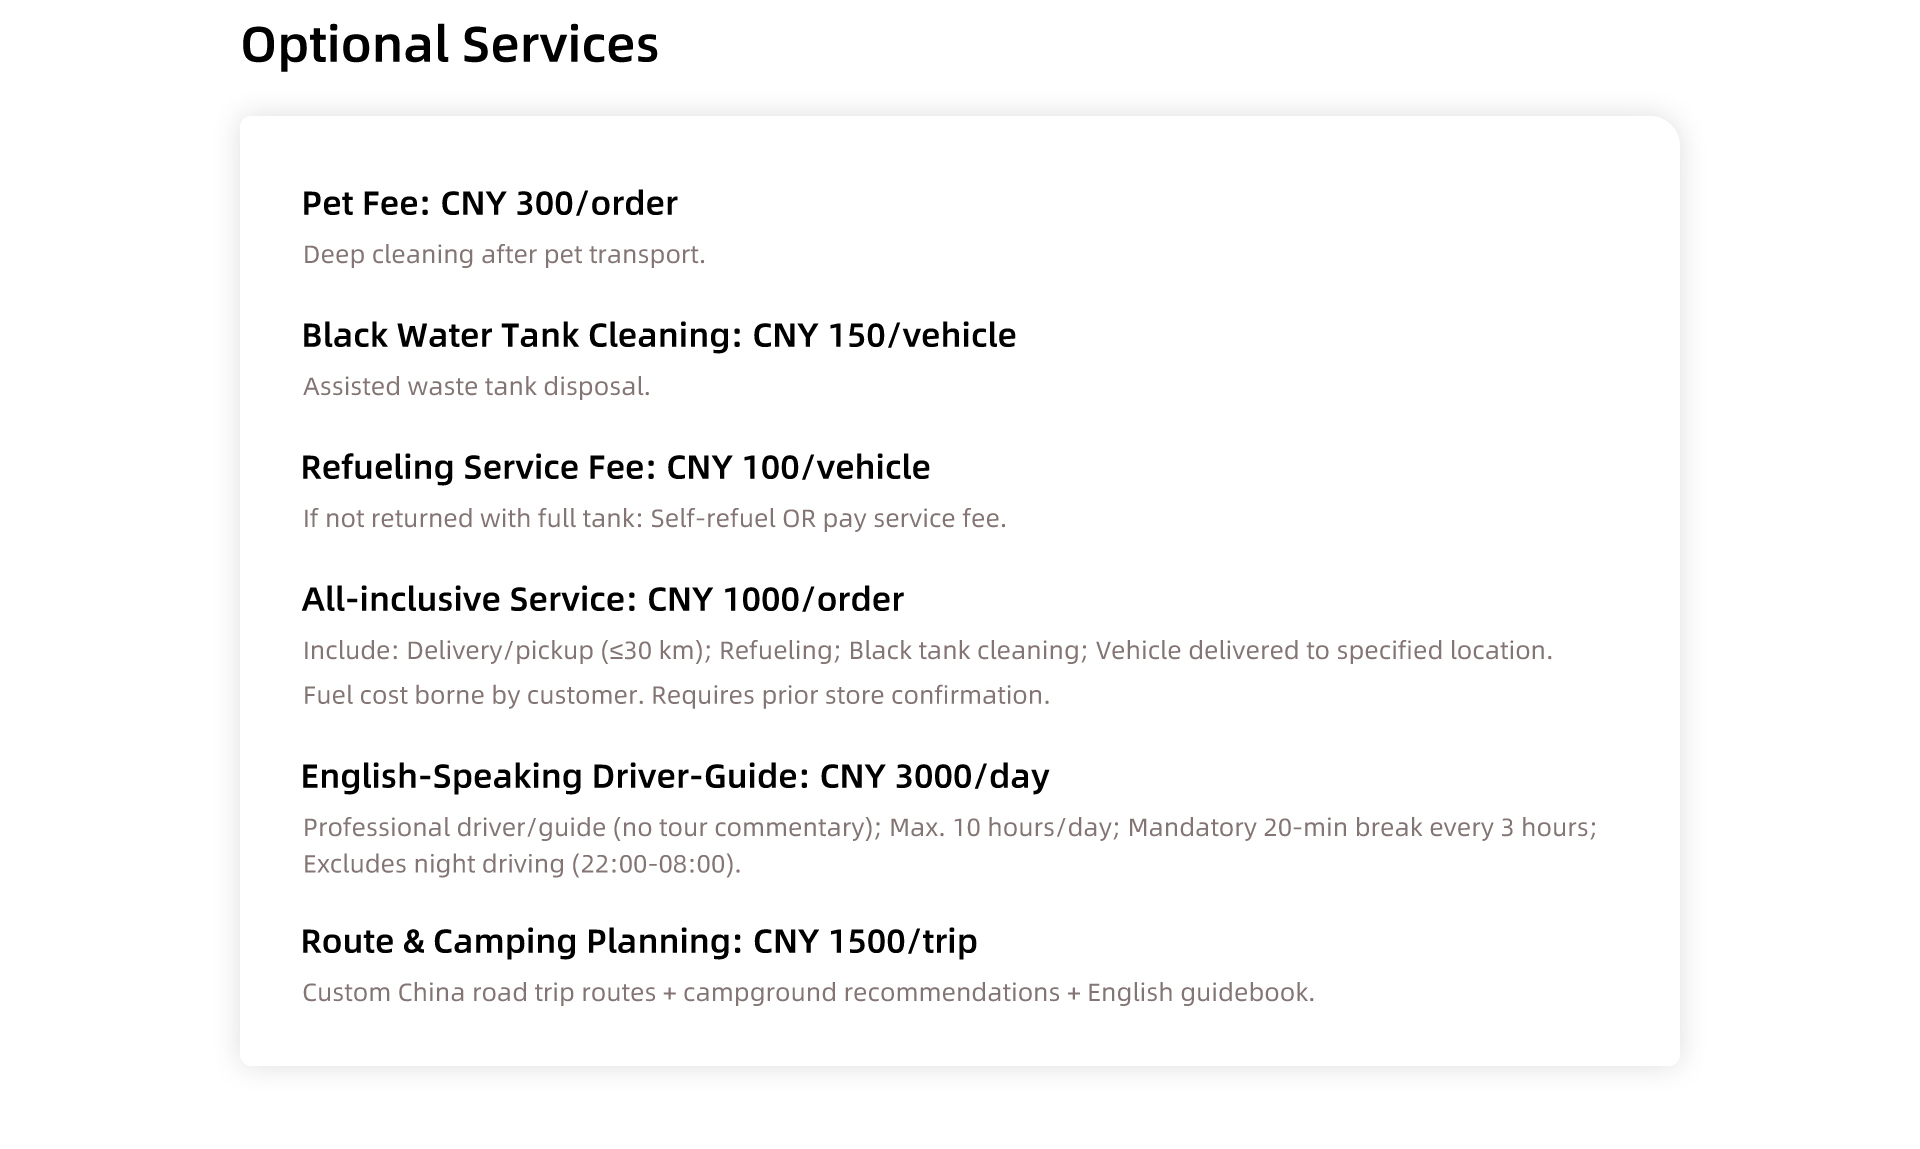Viewport: 1920px width, 1149px height.
Task: Click the campground recommendations phrase
Action: pyautogui.click(x=871, y=992)
